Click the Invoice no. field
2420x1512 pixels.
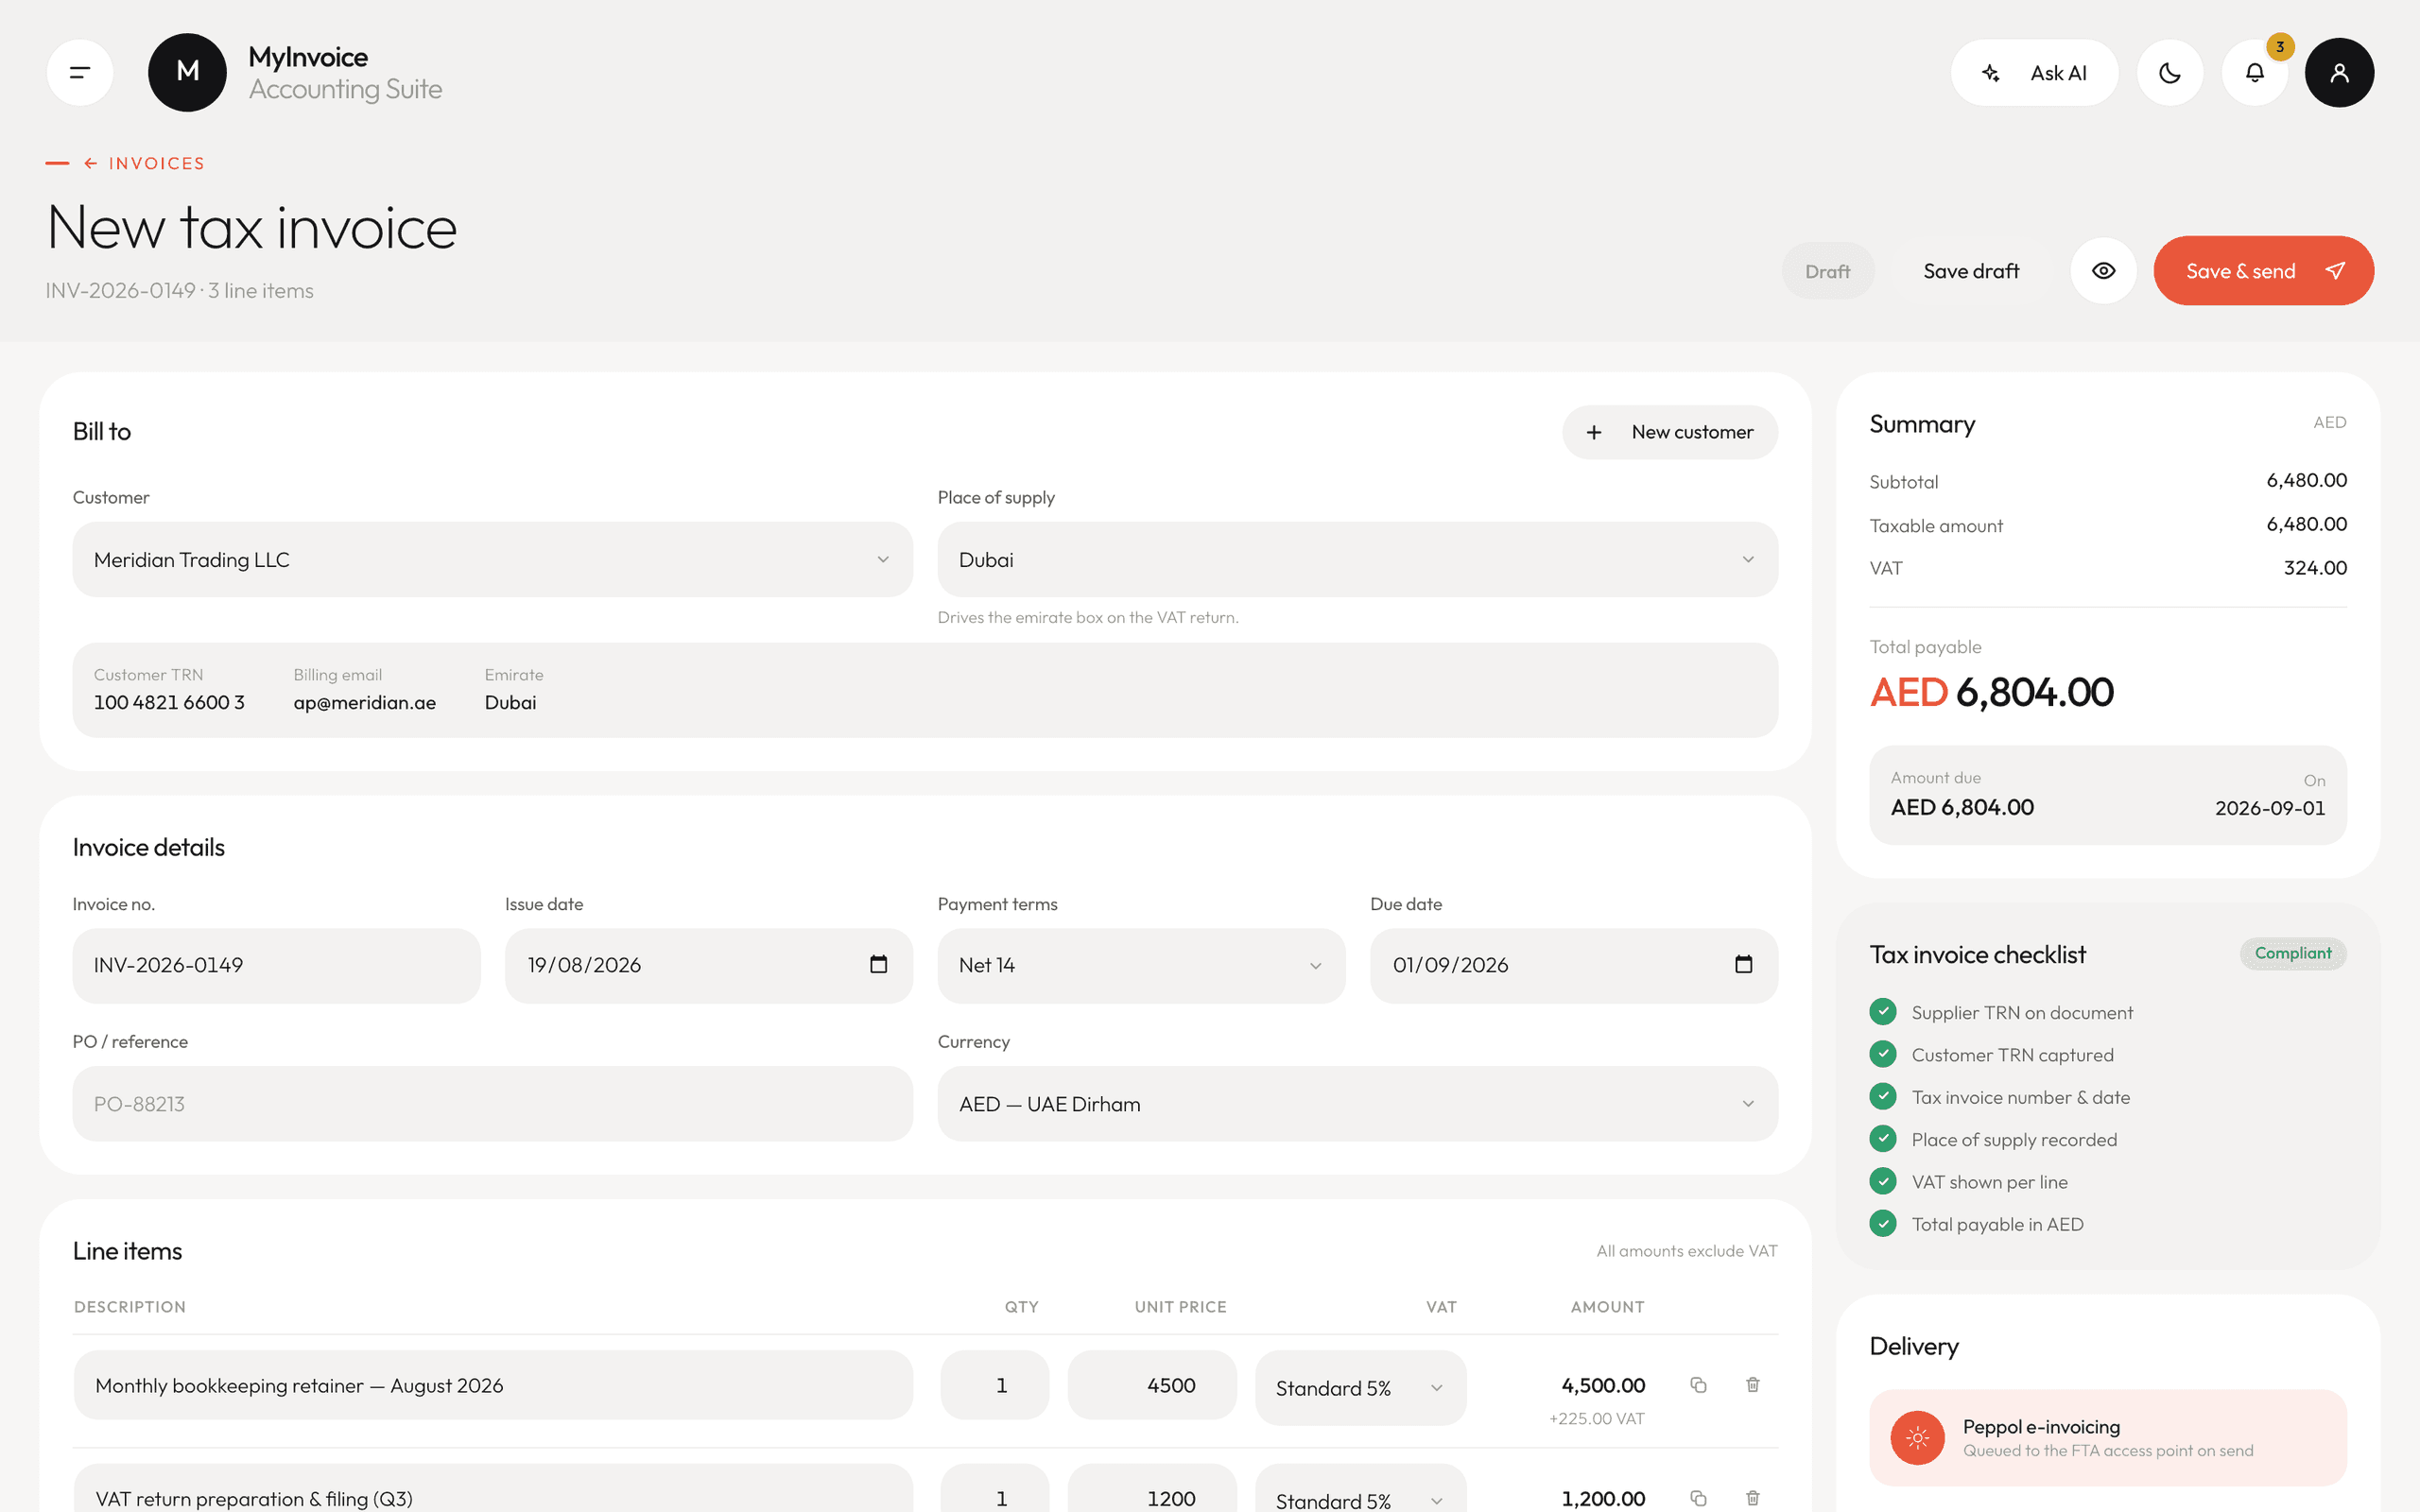(276, 965)
